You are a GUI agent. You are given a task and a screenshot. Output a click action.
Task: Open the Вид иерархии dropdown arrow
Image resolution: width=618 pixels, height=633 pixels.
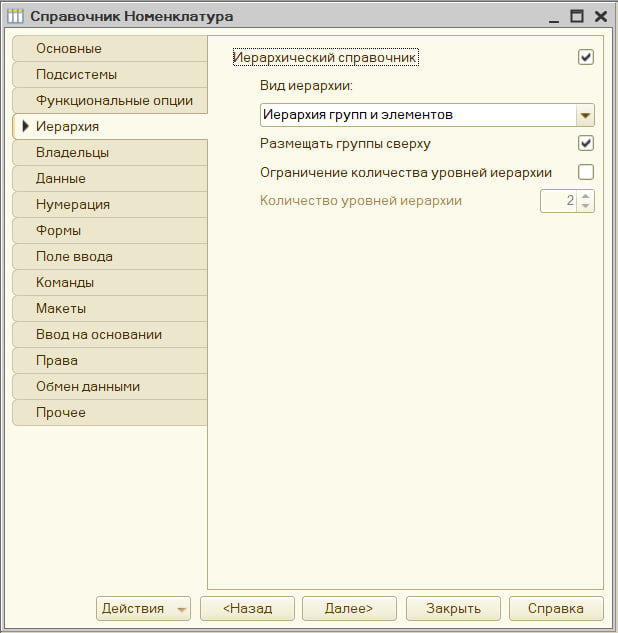585,115
